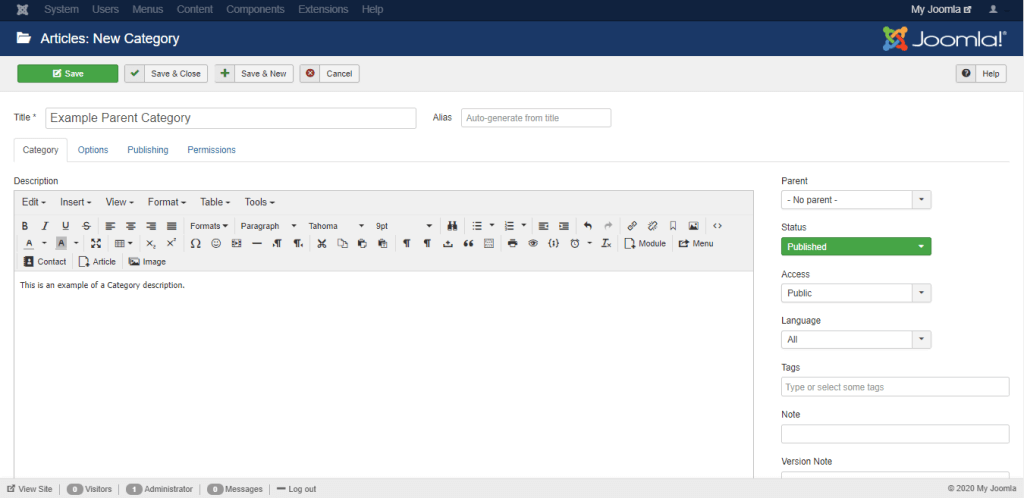Open the 9pt font size dropdown
This screenshot has height=498, width=1024.
(x=404, y=226)
